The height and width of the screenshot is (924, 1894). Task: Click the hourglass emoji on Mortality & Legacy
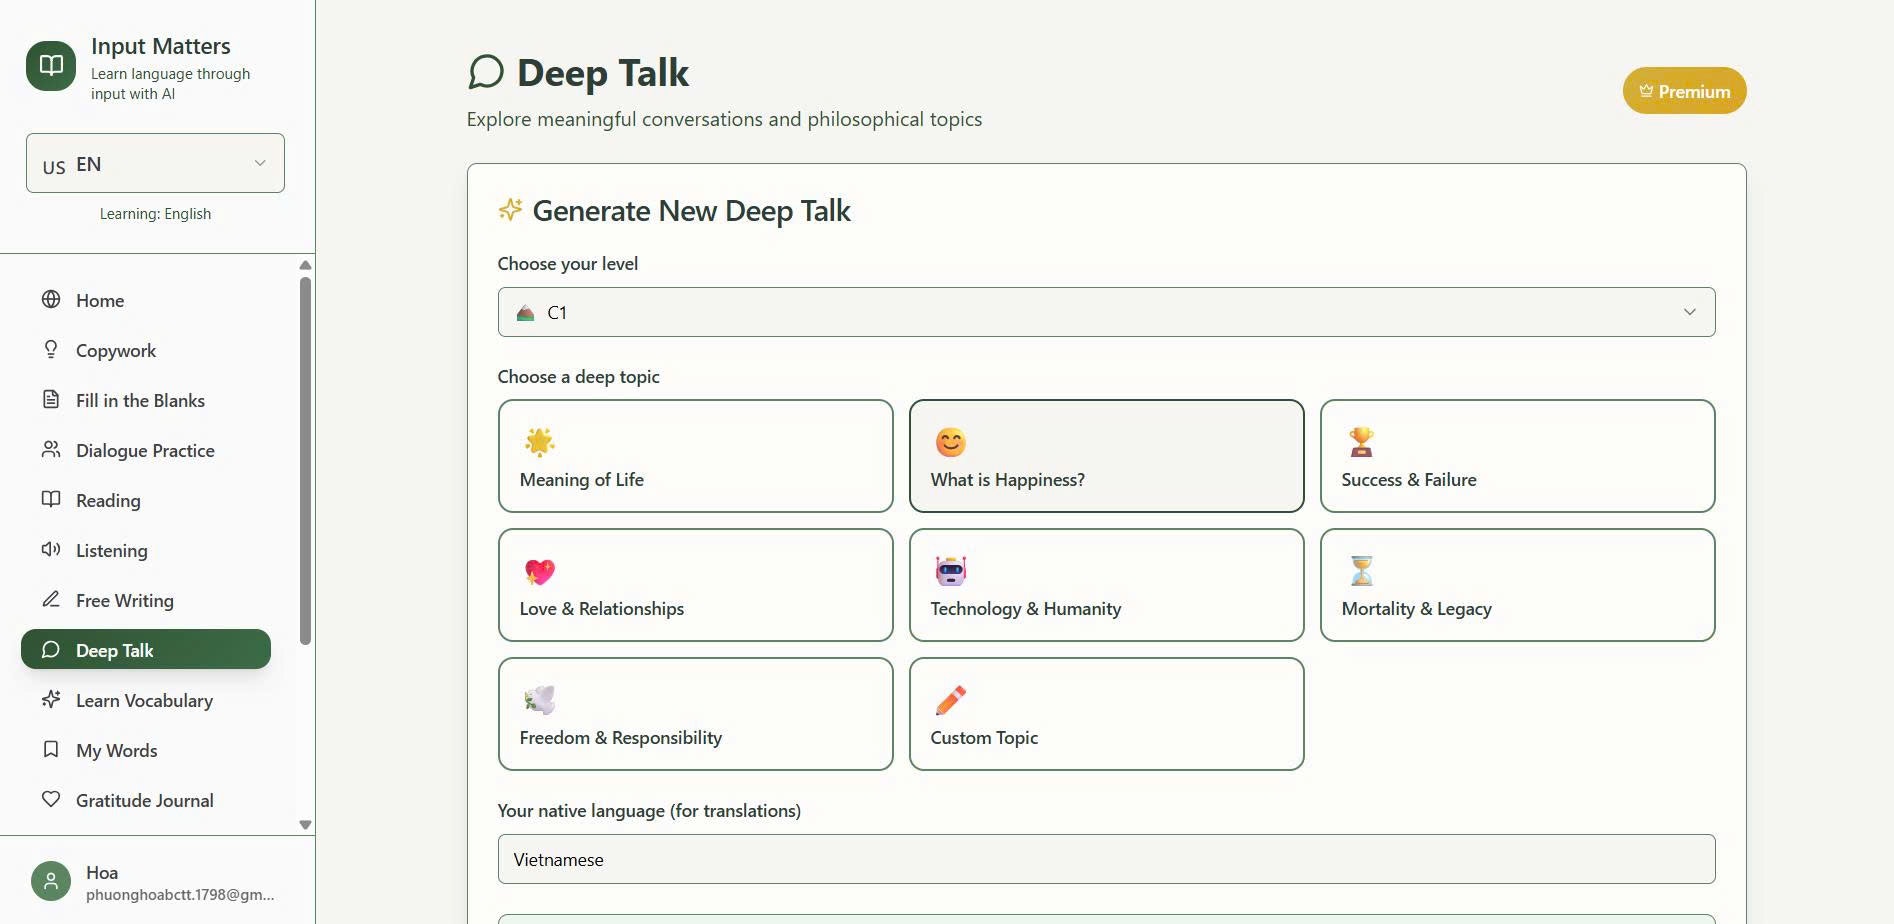point(1362,571)
